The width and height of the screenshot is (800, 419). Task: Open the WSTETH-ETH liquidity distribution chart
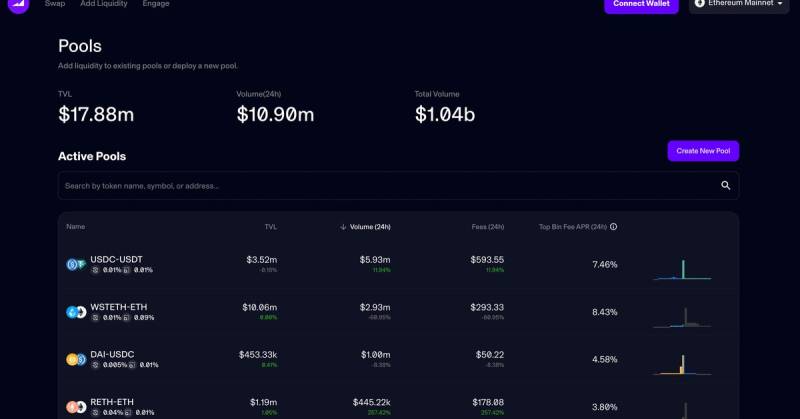pyautogui.click(x=682, y=317)
